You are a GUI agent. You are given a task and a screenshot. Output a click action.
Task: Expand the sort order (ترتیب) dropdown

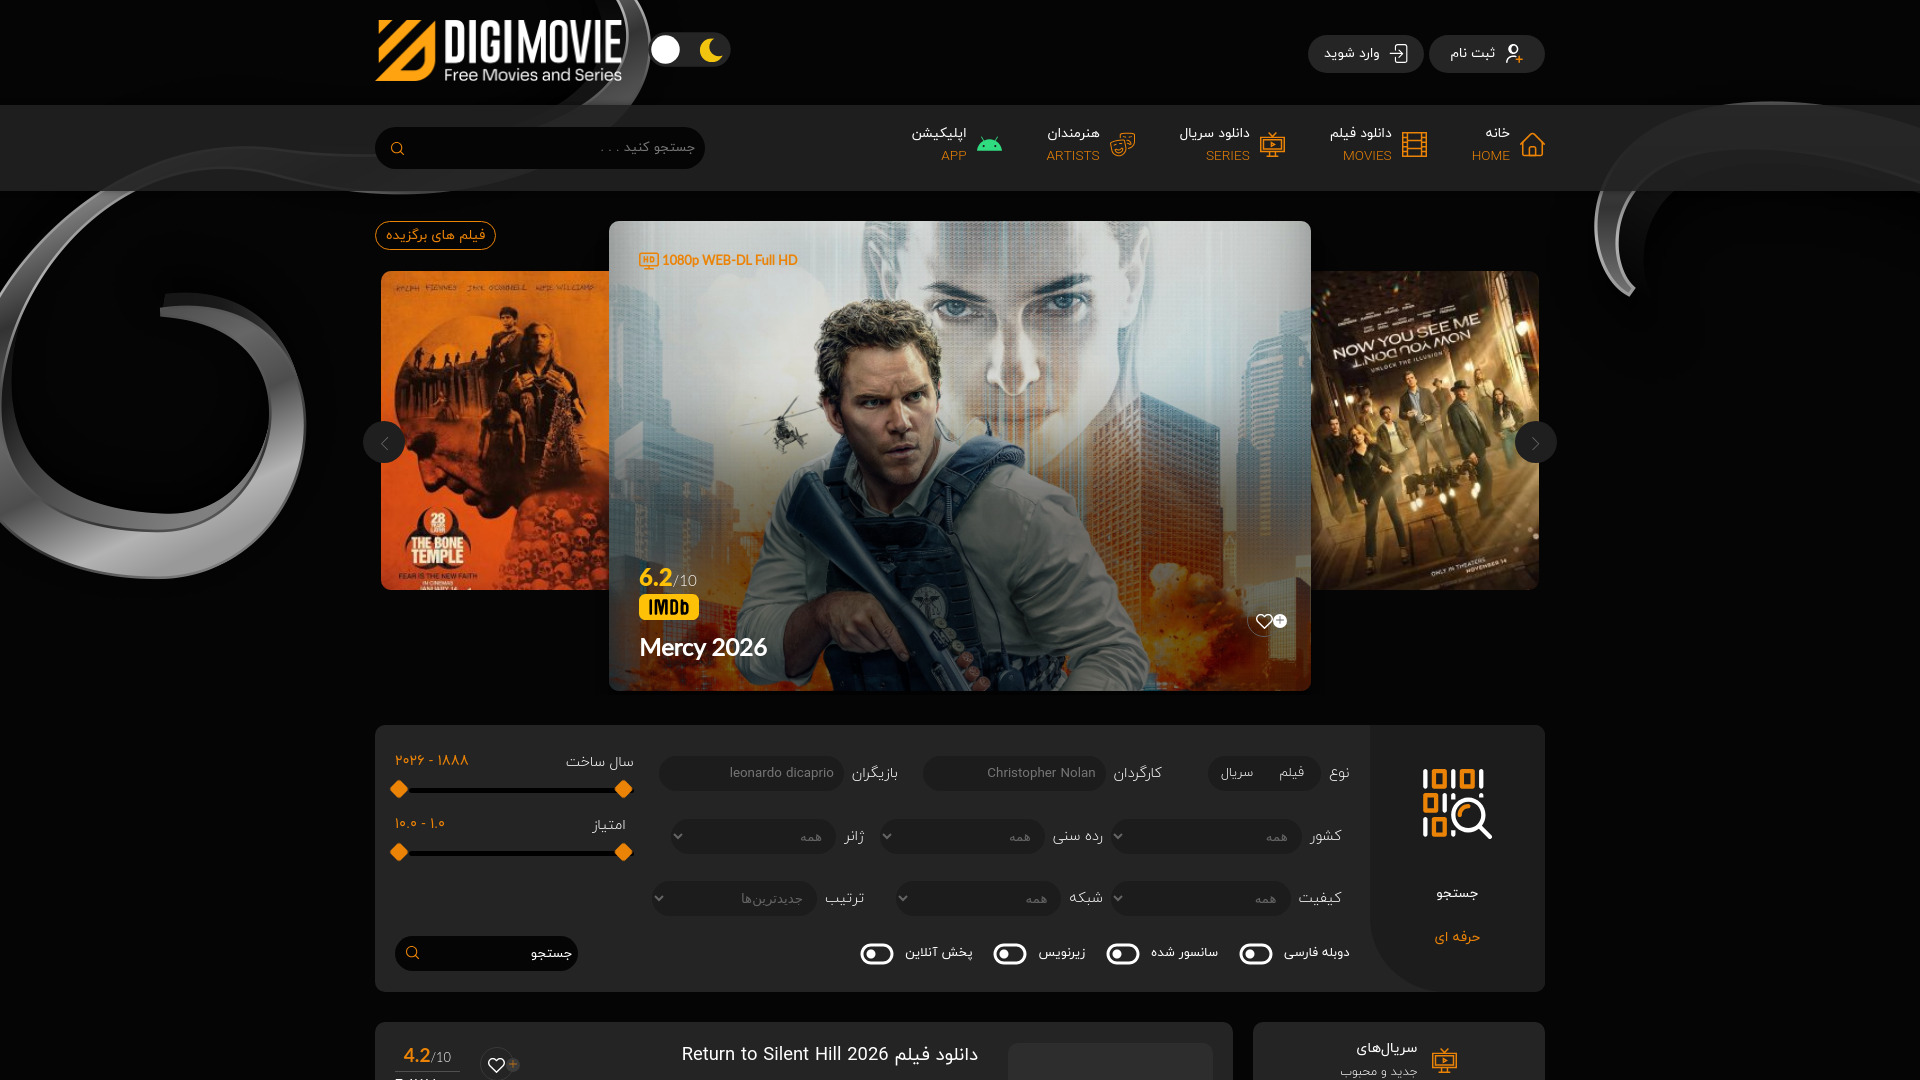tap(734, 899)
